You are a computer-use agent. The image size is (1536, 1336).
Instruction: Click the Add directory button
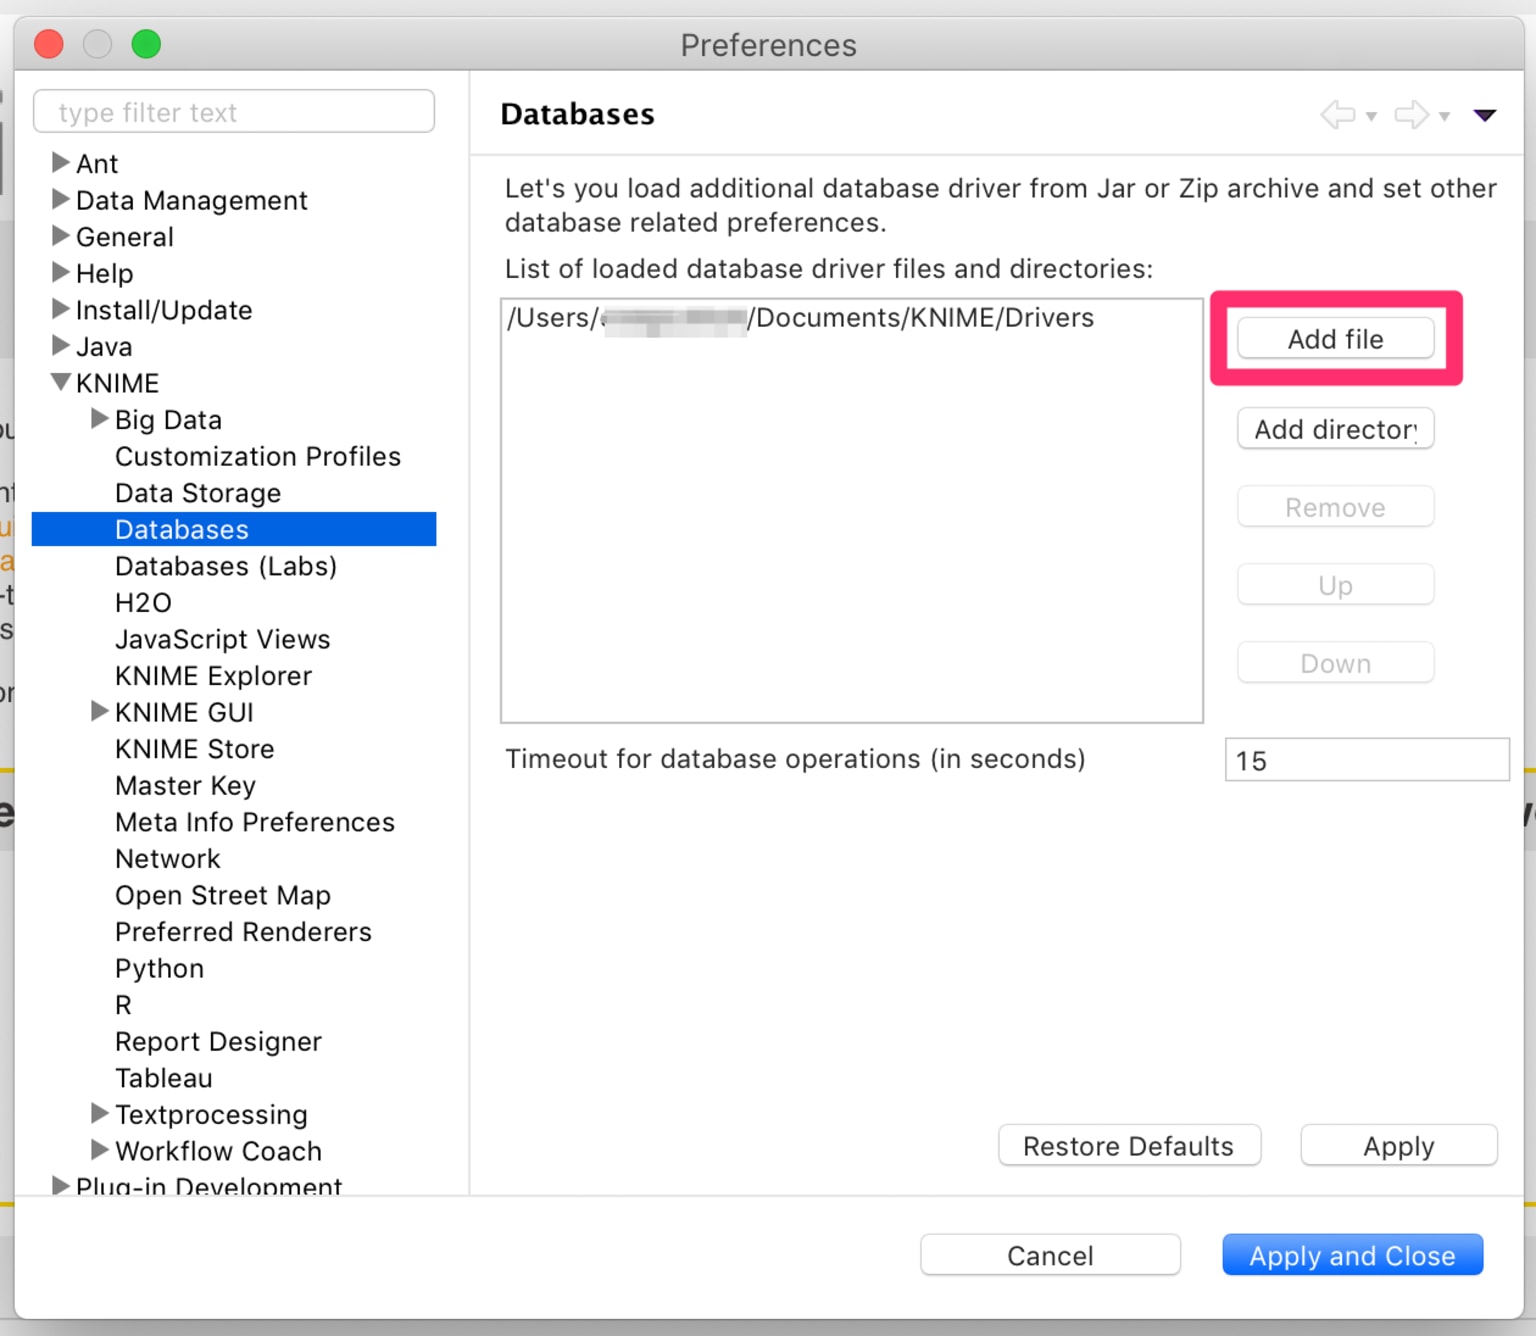1335,429
